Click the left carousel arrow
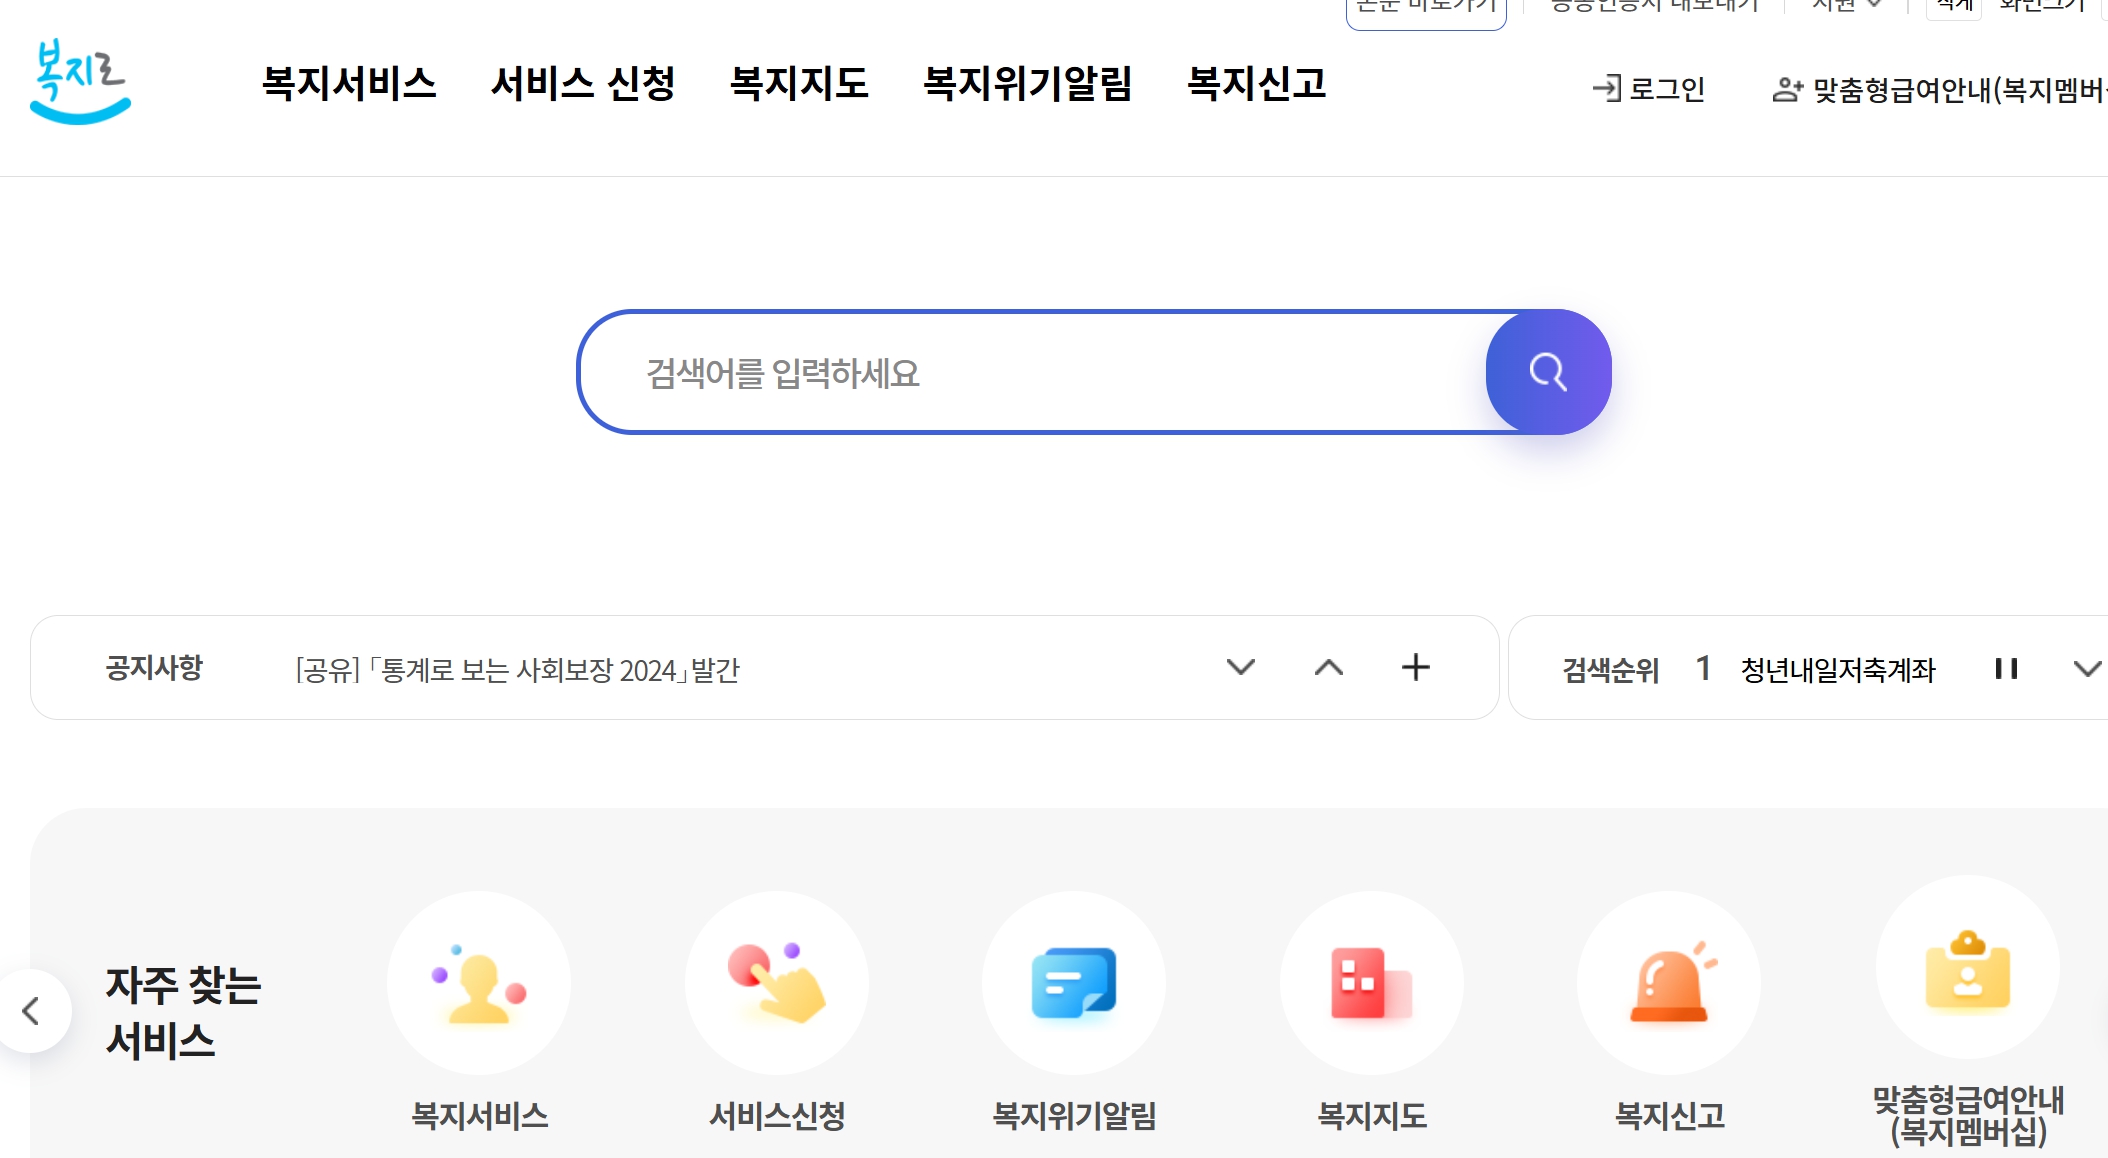This screenshot has height=1158, width=2108. click(x=30, y=1011)
